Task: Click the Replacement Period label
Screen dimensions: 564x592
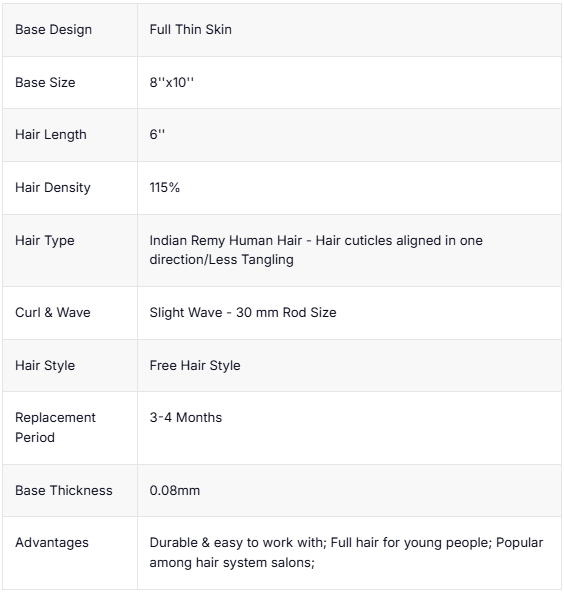Action: pos(55,427)
